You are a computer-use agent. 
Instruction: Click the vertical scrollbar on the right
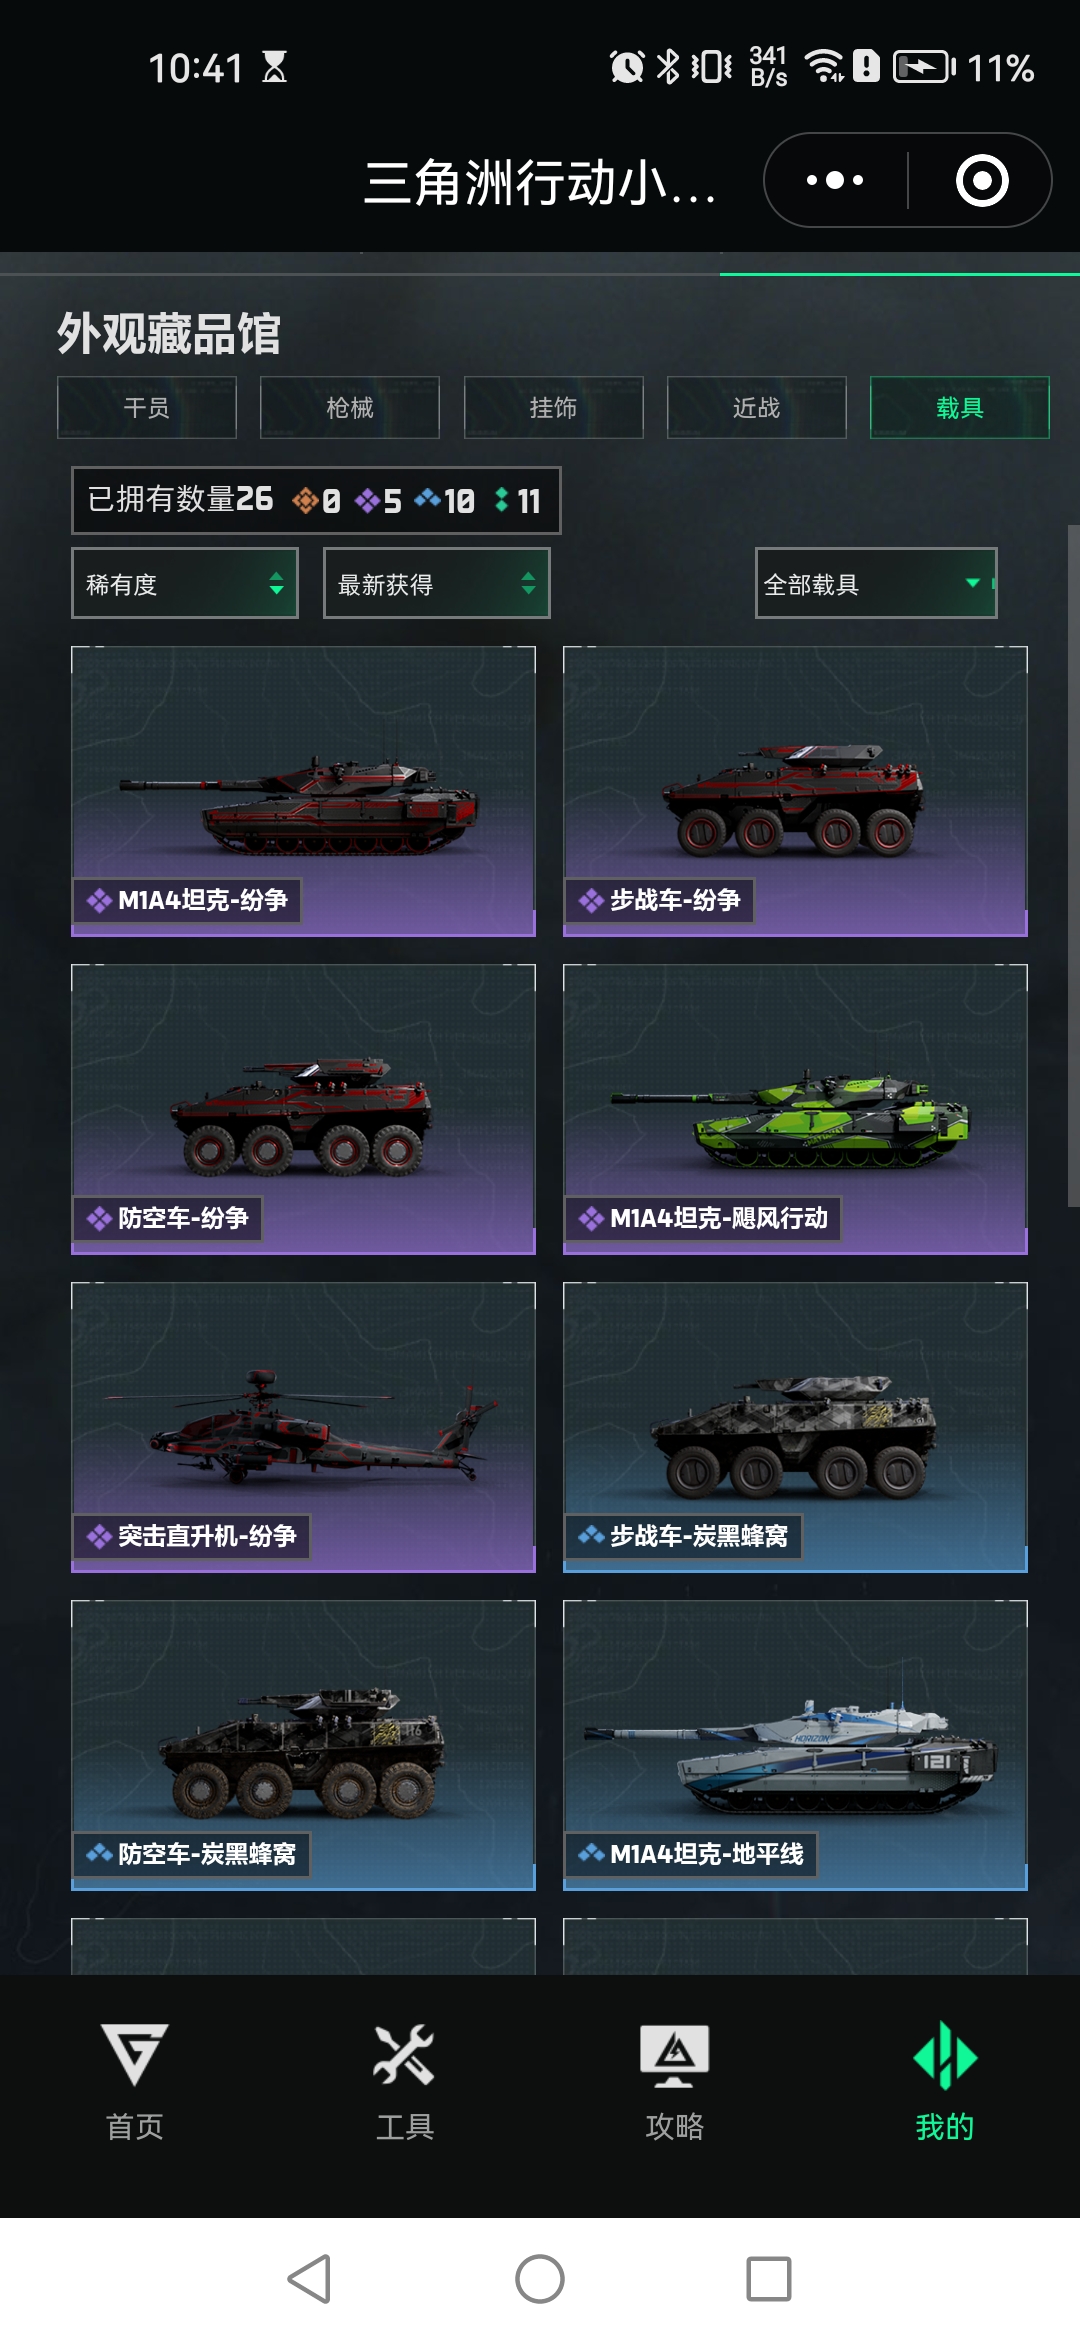point(1073,866)
